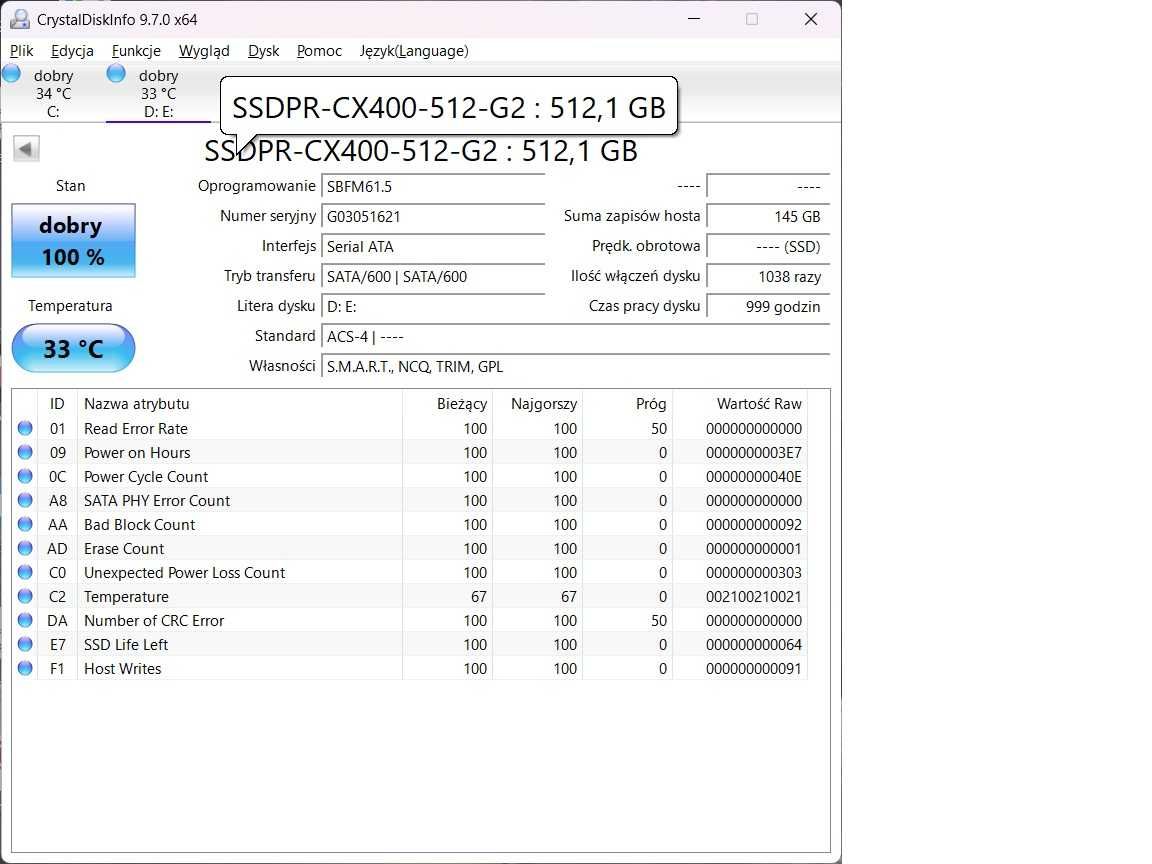1152x864 pixels.
Task: Click the Standard field ACS-4
Action: (x=575, y=336)
